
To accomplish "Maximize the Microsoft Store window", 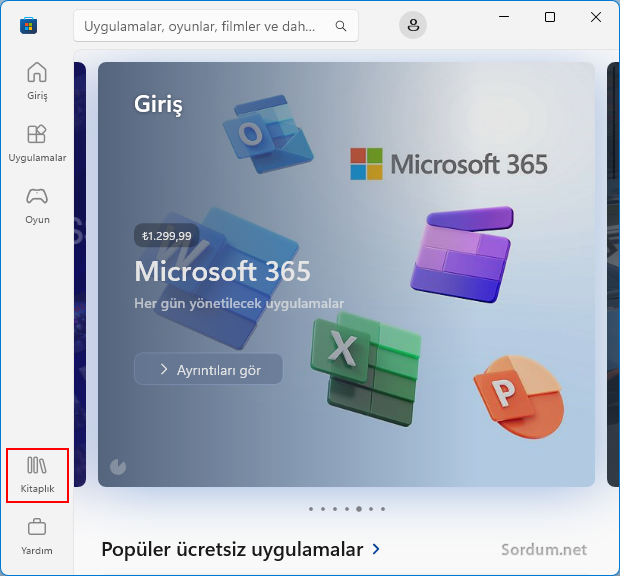I will [550, 17].
